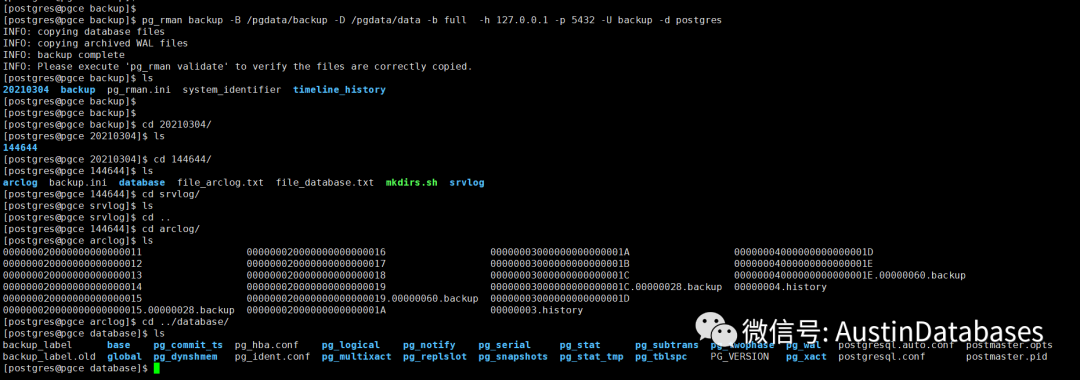Click WAL file 000000020000000000000014
Image resolution: width=1080 pixels, height=380 pixels.
pos(72,287)
